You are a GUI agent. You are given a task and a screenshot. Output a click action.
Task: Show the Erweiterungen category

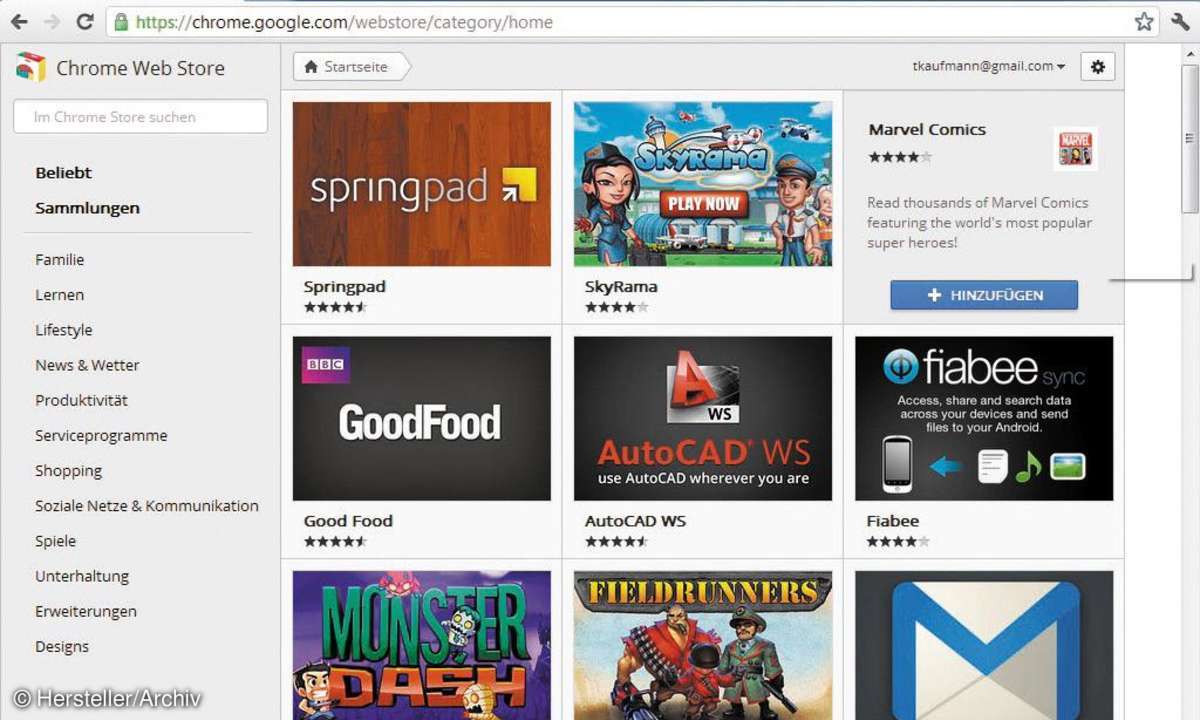tap(86, 611)
